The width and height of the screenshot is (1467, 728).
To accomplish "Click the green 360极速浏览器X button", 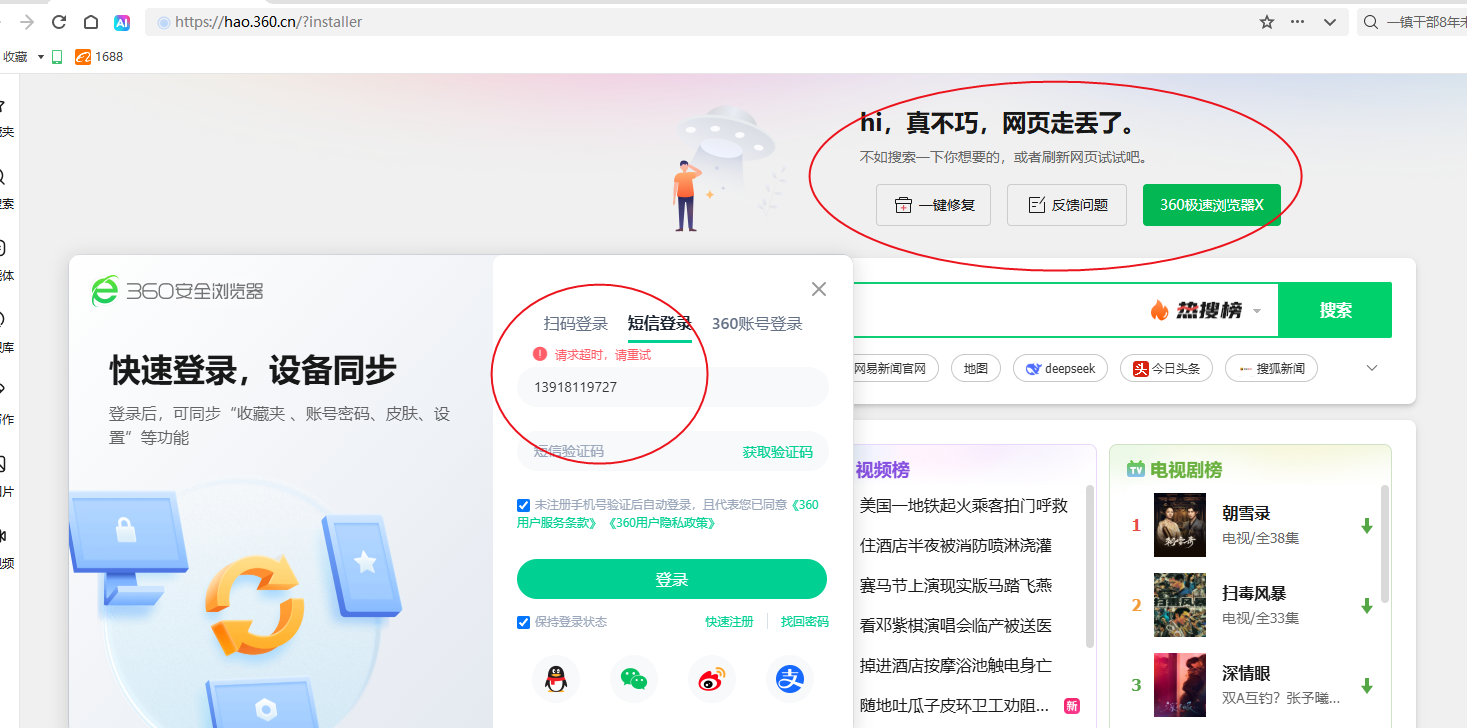I will pos(1212,205).
